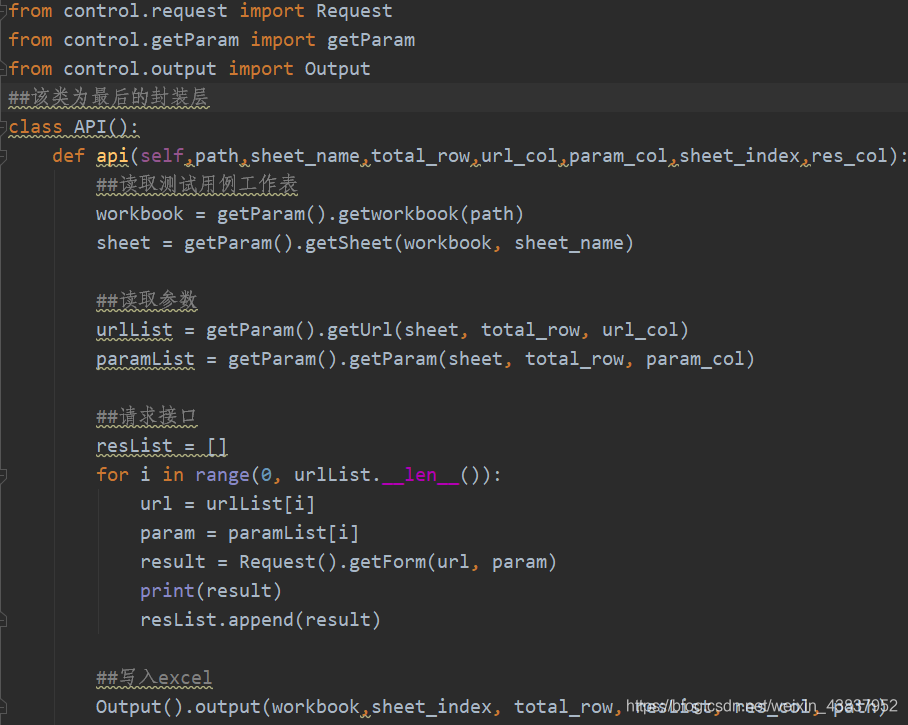Click 'getworkbook' method call on workbook line

[x=398, y=214]
